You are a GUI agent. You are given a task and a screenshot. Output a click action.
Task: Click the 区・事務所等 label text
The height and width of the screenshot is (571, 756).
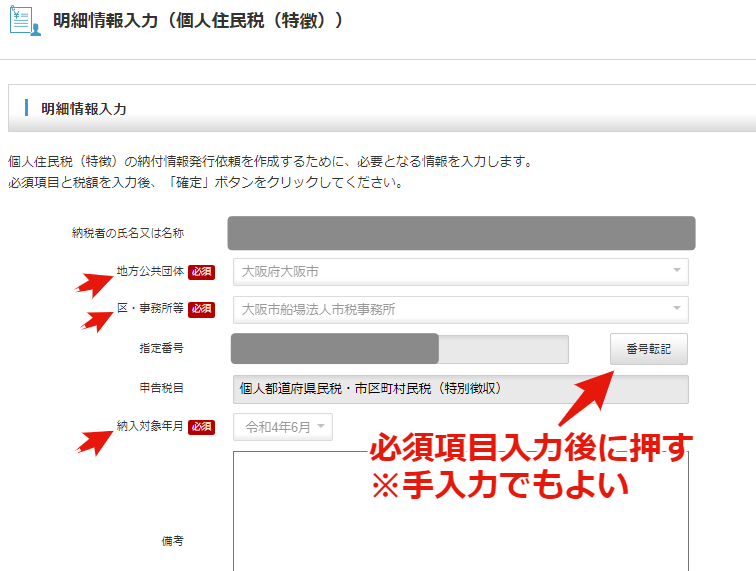tap(150, 308)
